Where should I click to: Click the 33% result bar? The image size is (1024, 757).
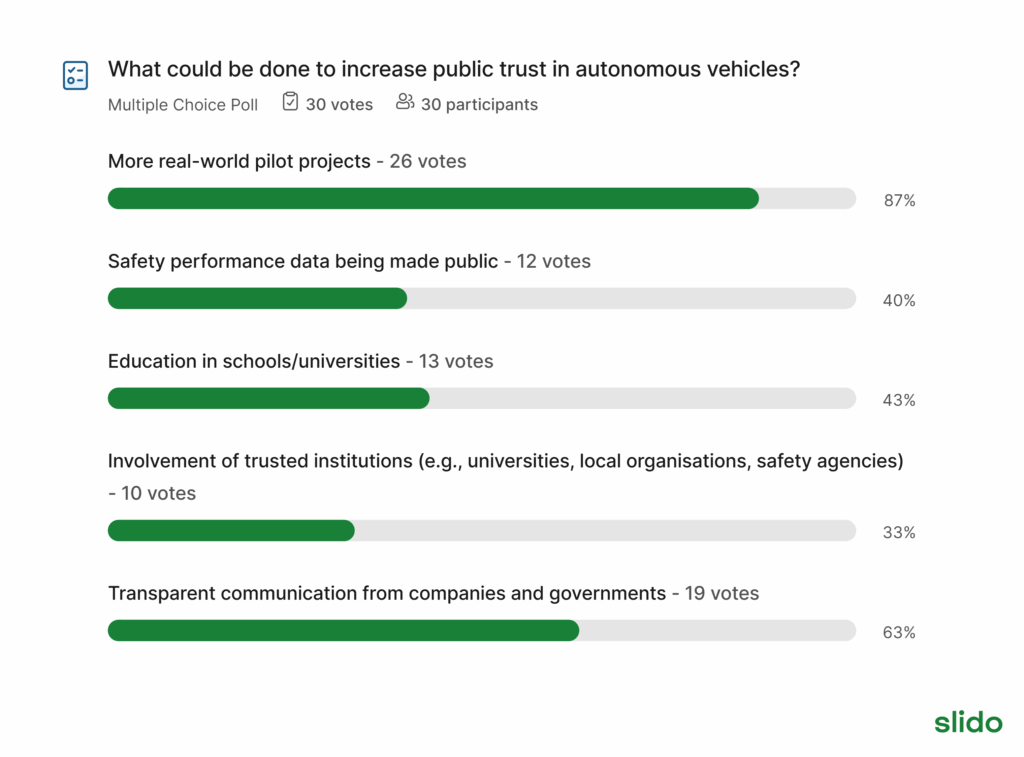[481, 531]
